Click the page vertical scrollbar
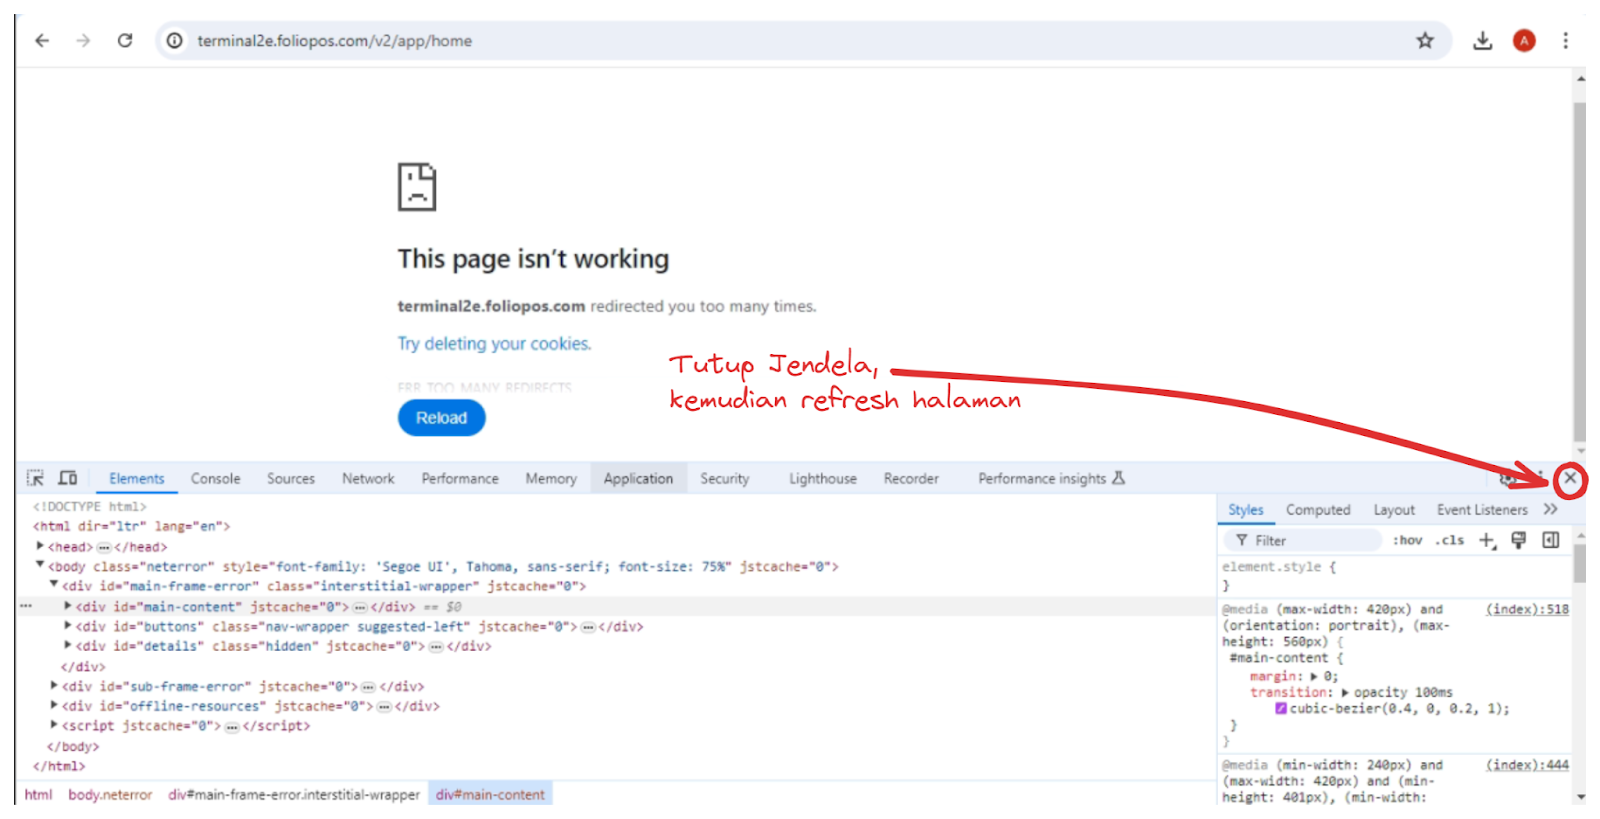 pyautogui.click(x=1579, y=270)
